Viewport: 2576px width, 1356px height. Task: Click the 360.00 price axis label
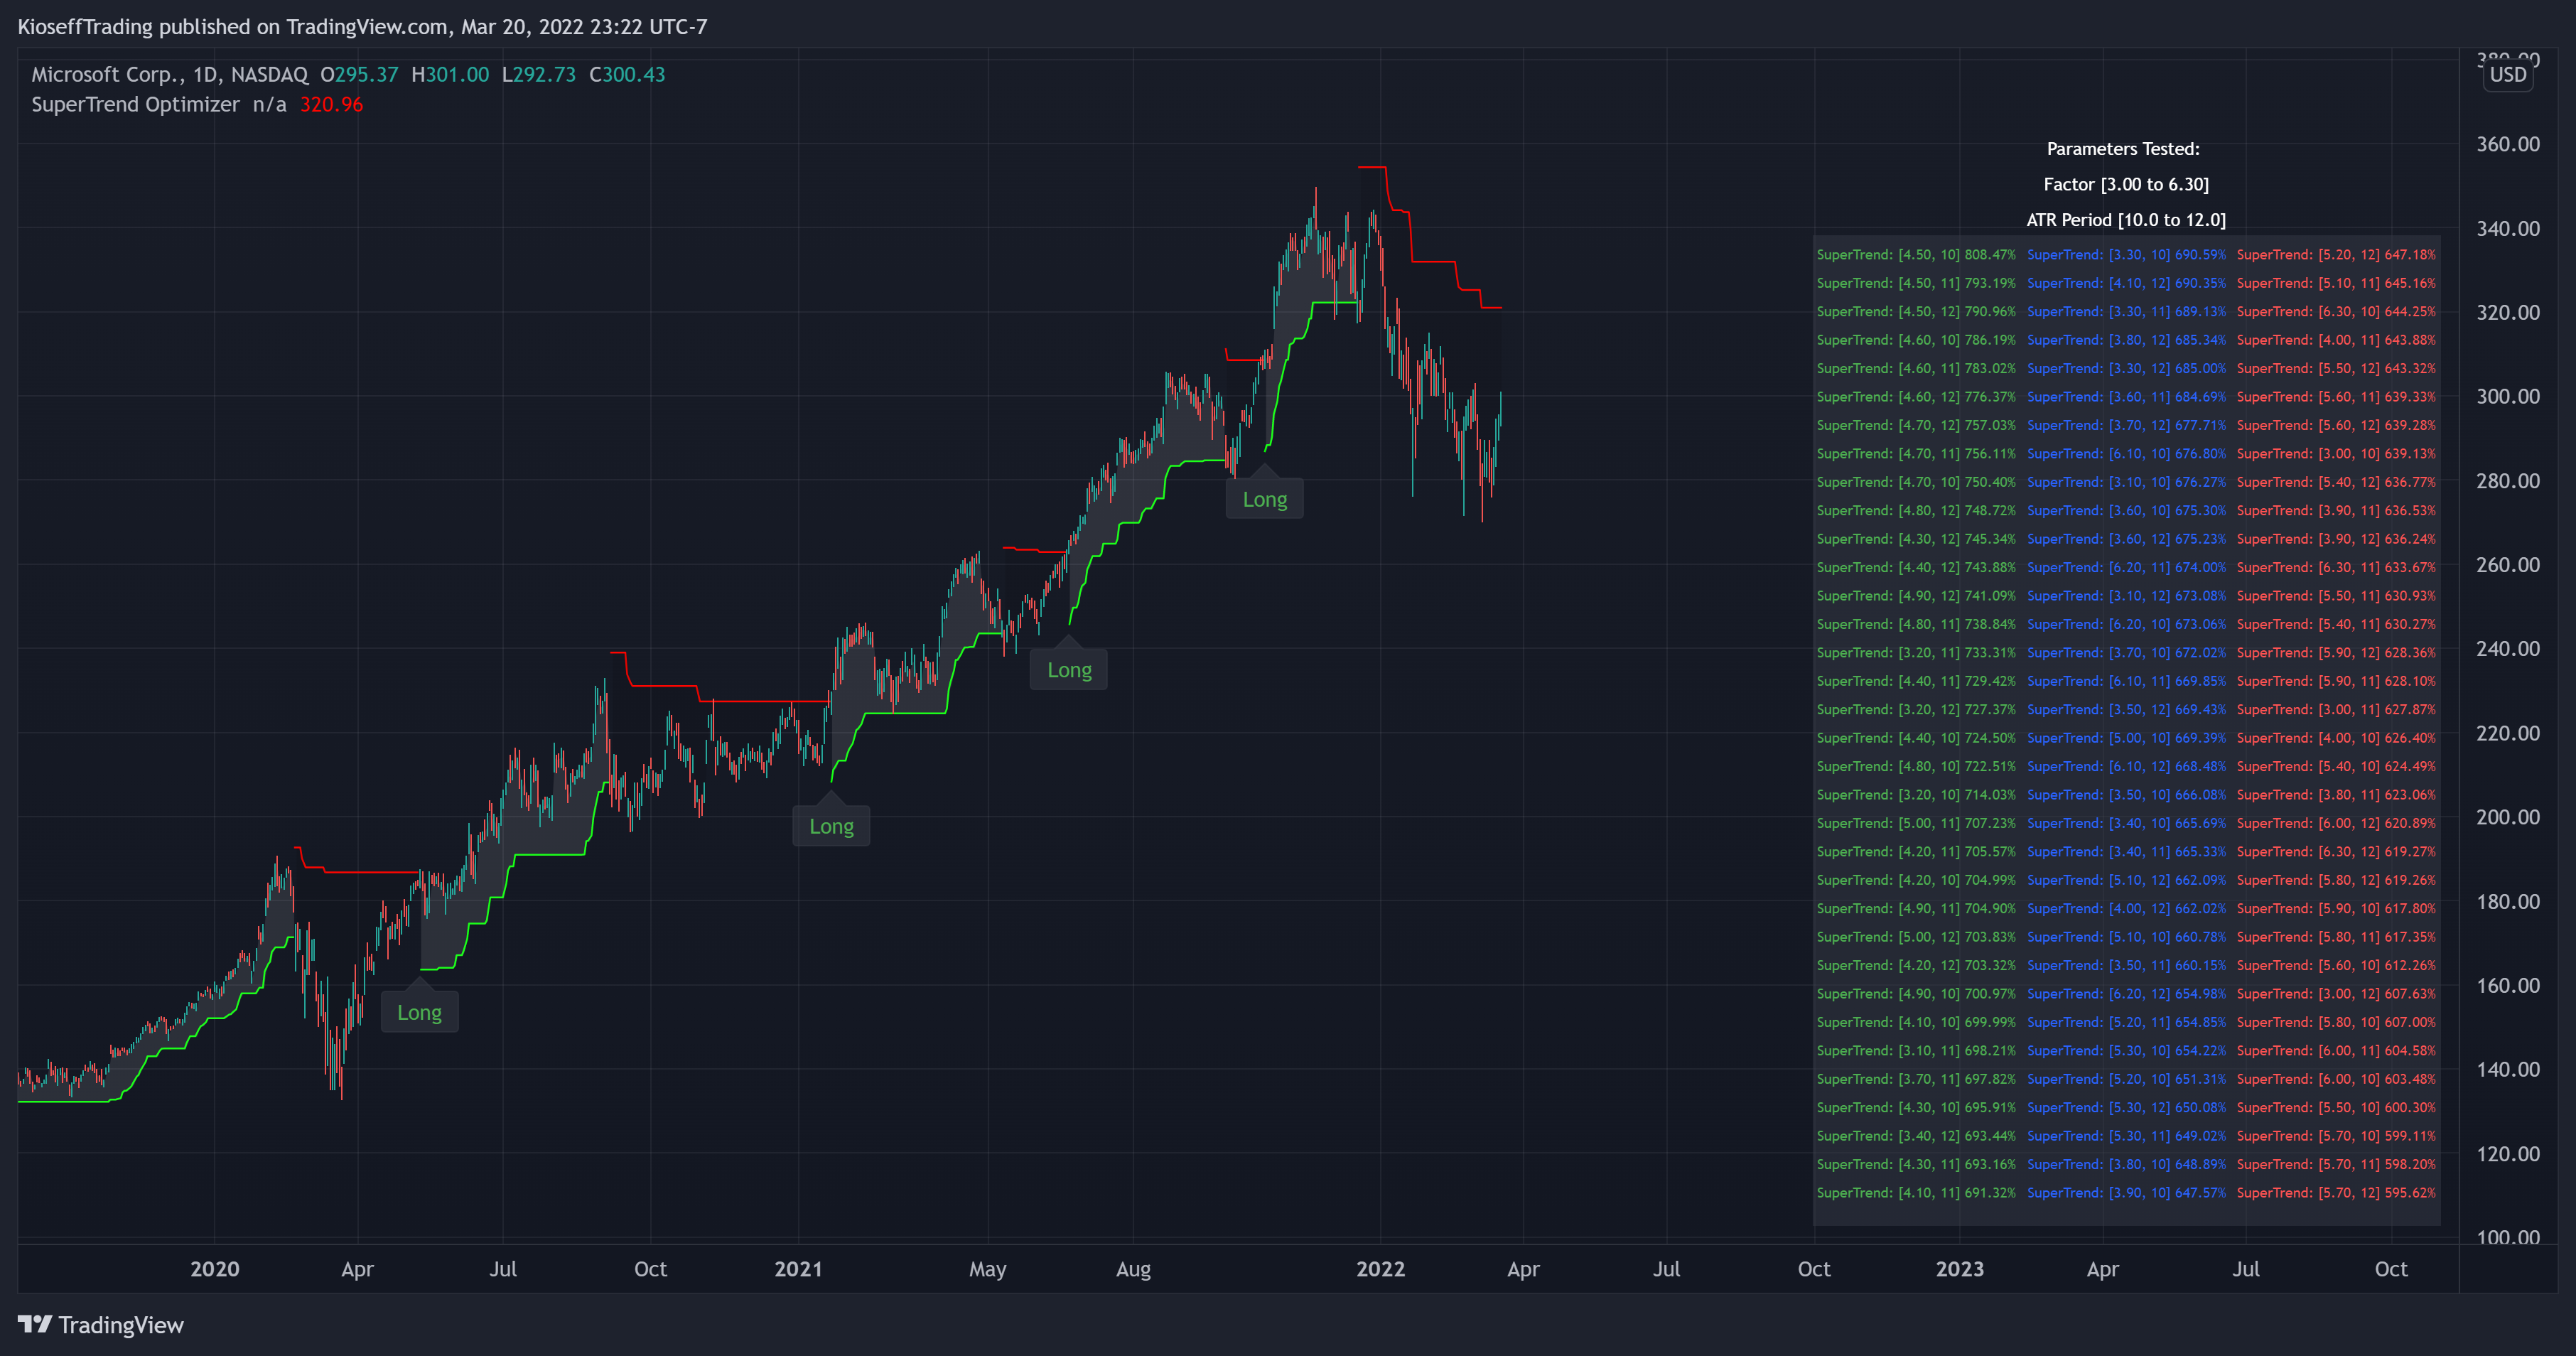pyautogui.click(x=2507, y=144)
